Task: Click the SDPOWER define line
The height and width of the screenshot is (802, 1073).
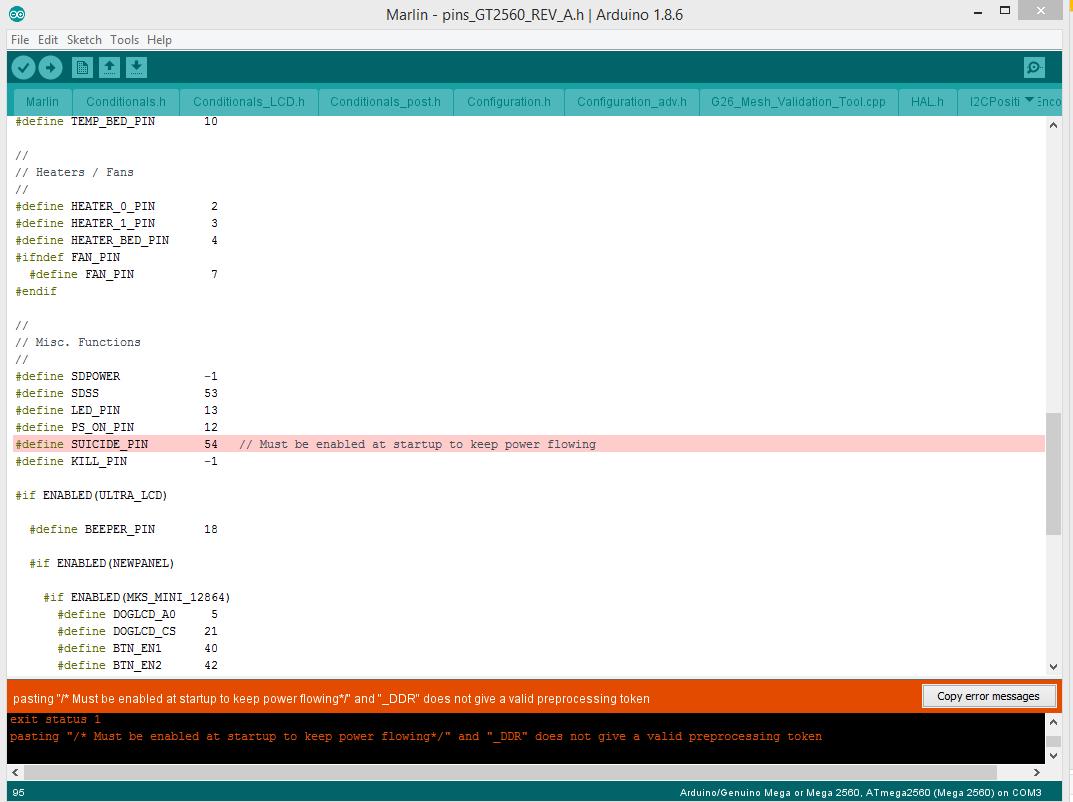Action: click(x=116, y=376)
